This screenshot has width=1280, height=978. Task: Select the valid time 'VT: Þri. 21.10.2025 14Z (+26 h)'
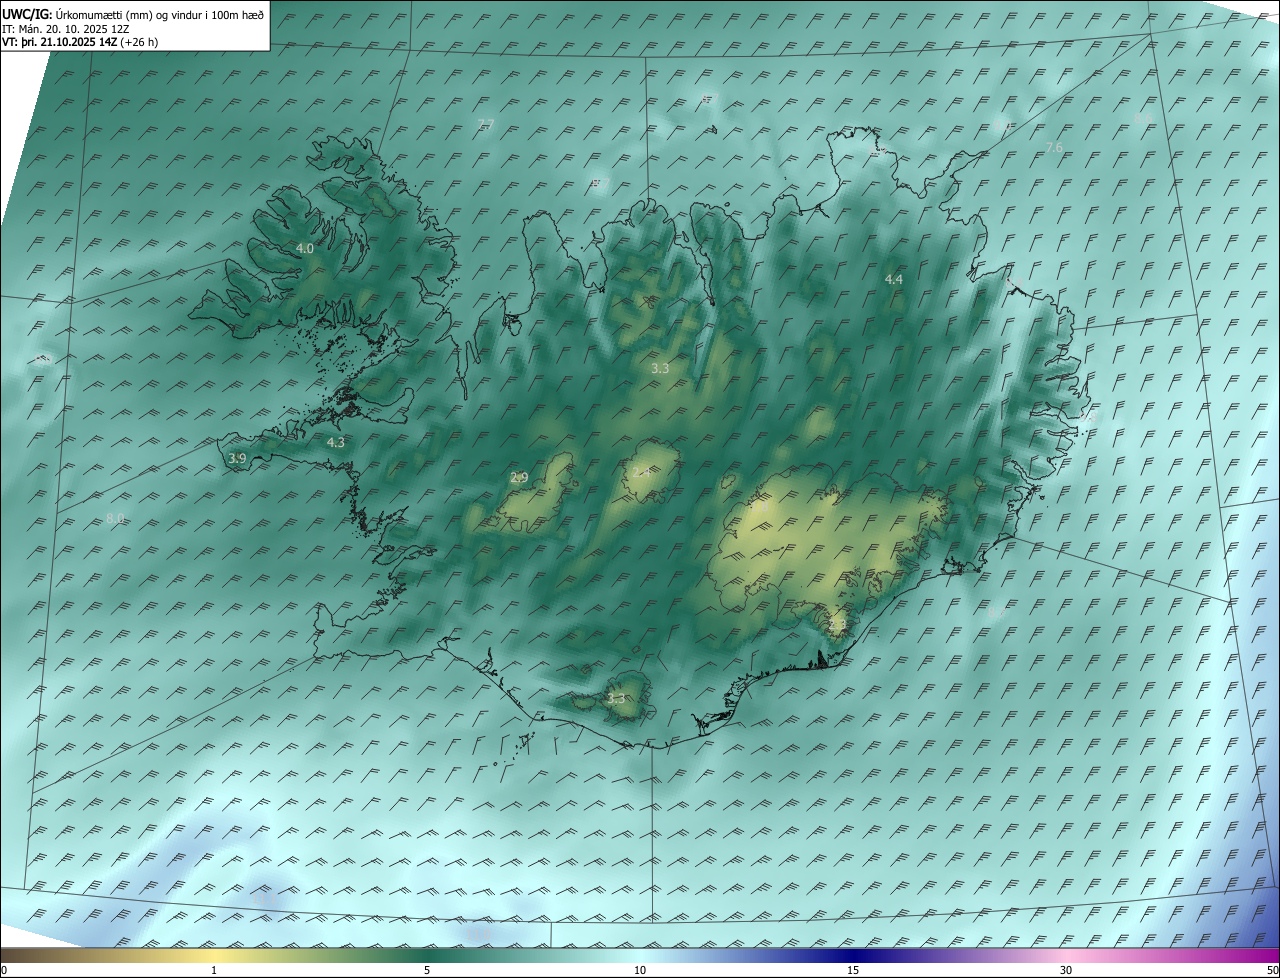click(x=80, y=41)
